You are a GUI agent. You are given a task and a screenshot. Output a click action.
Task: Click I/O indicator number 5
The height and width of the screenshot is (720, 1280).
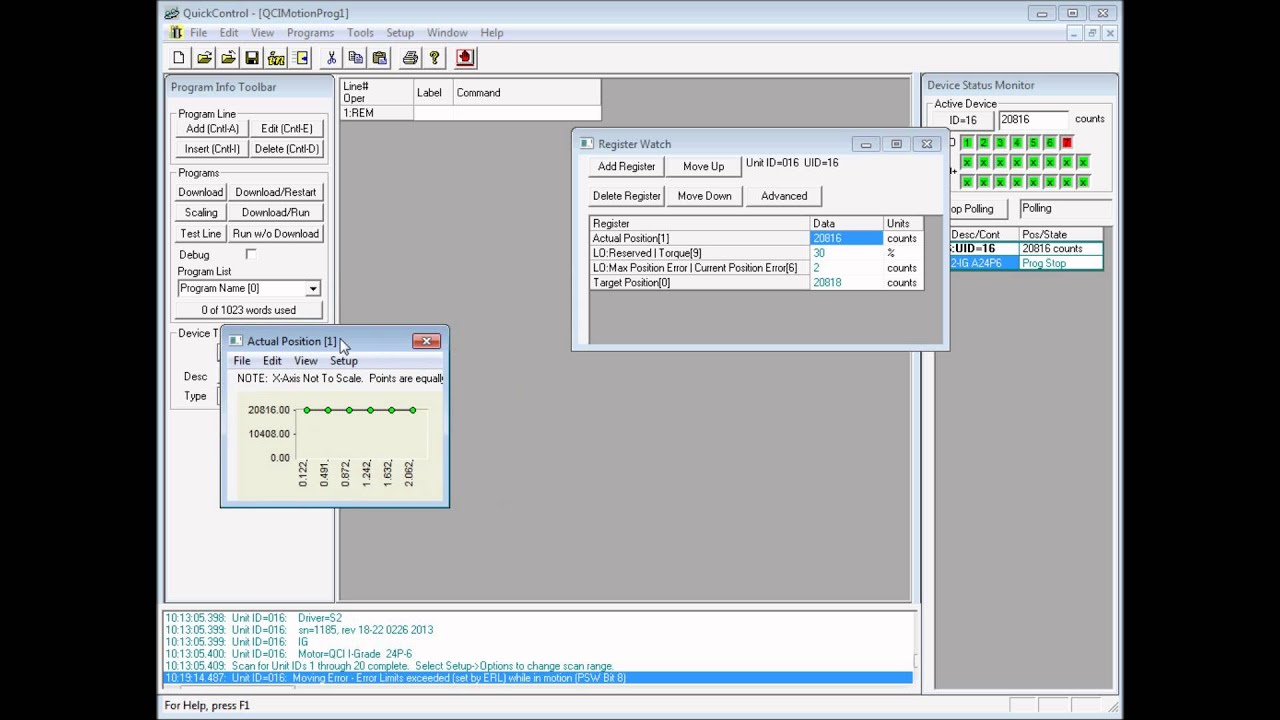(1034, 143)
